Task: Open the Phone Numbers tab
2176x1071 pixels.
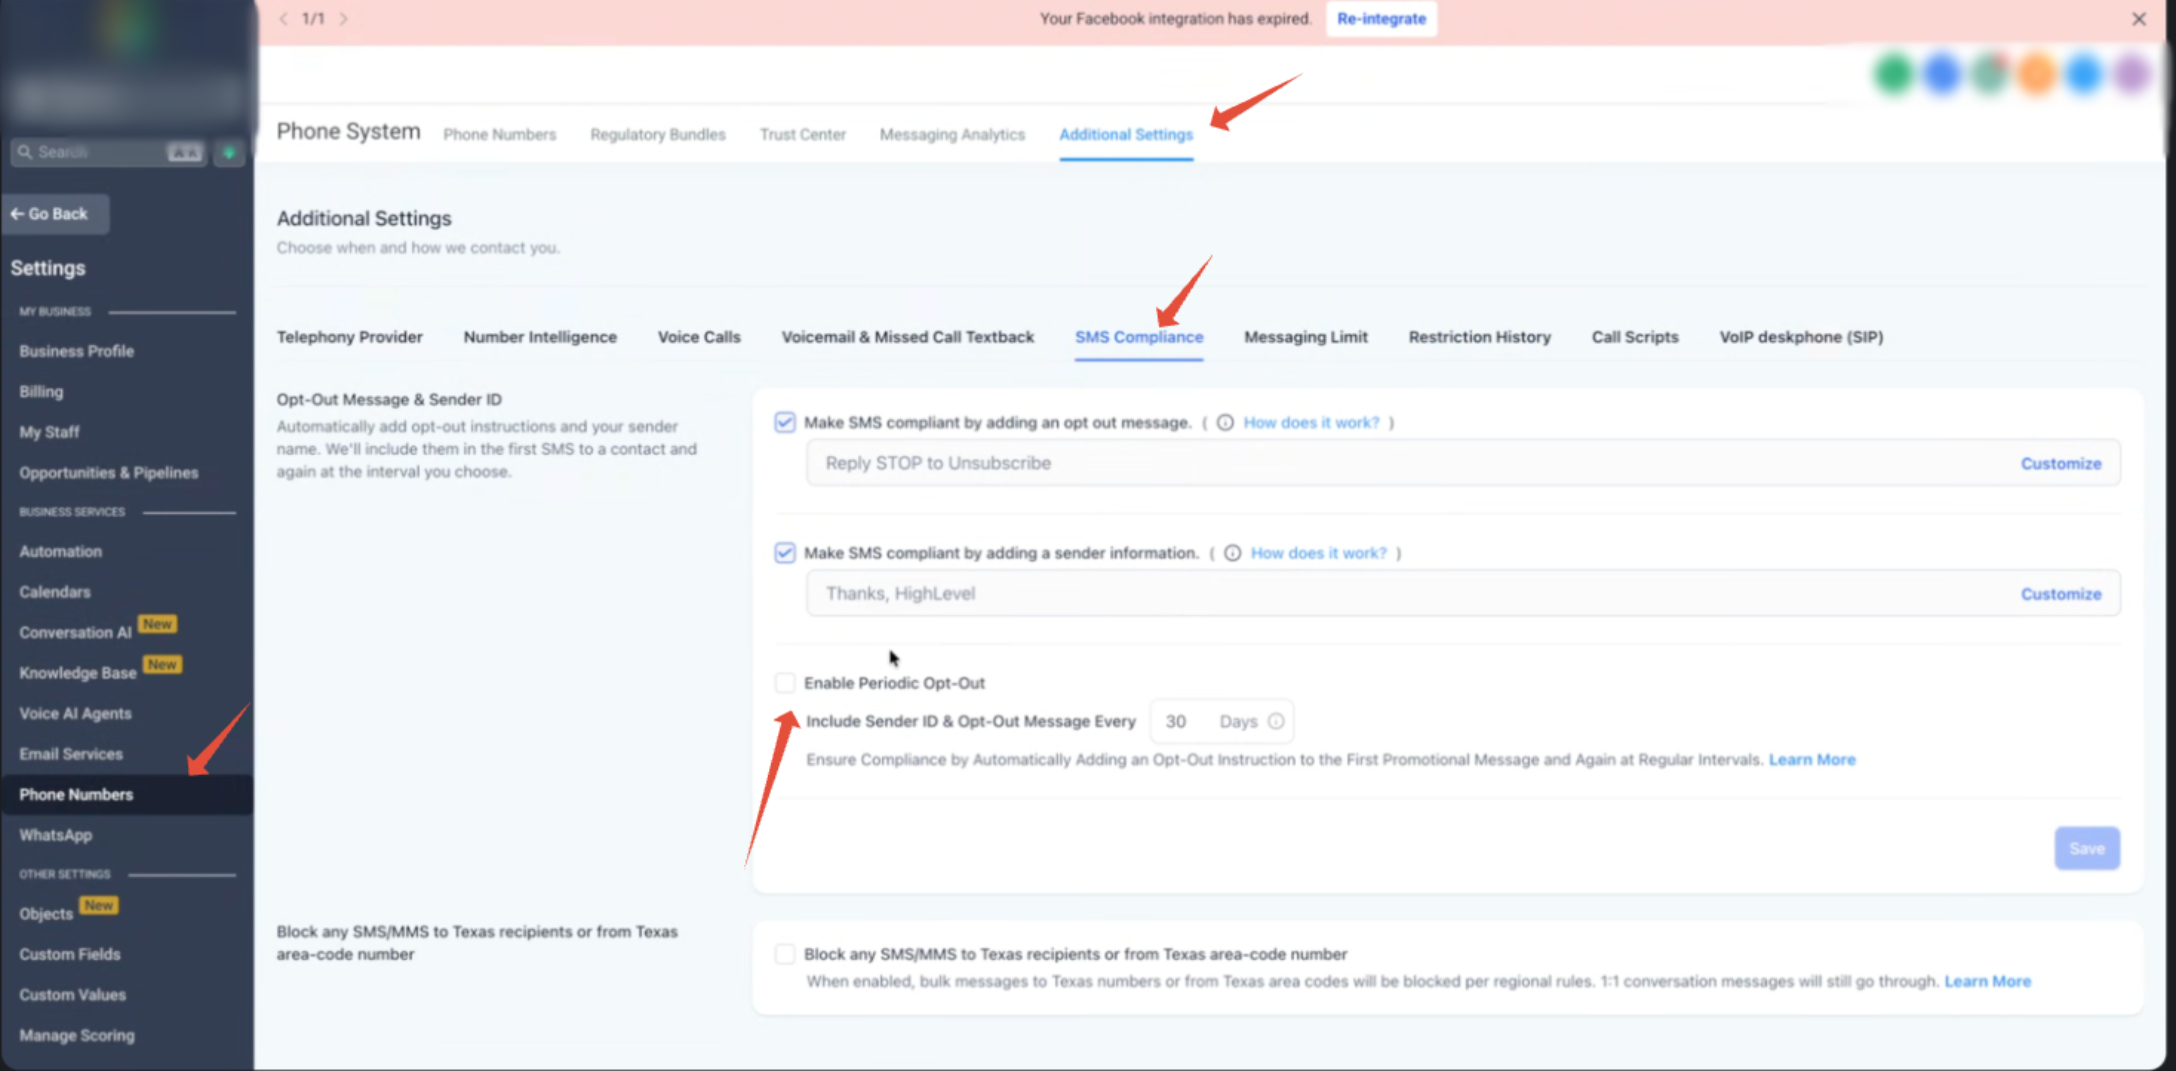Action: (x=500, y=134)
